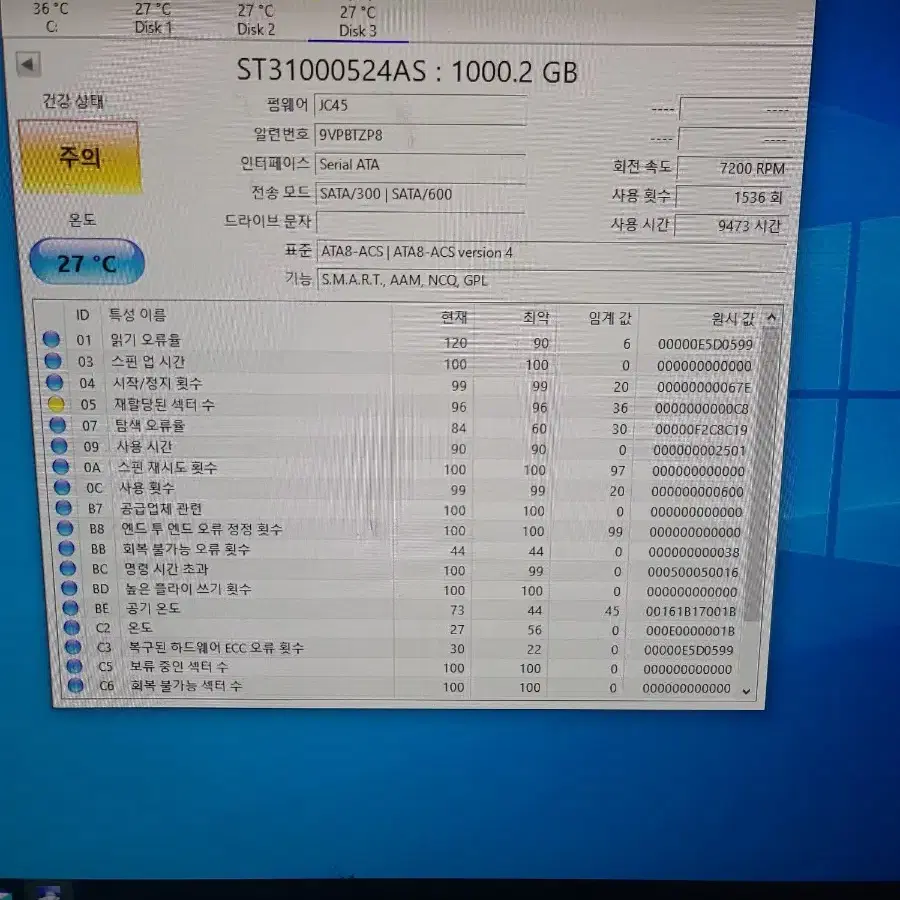Screen dimensions: 900x900
Task: Click the blue status icon for 09 사용 시간
Action: 59,445
